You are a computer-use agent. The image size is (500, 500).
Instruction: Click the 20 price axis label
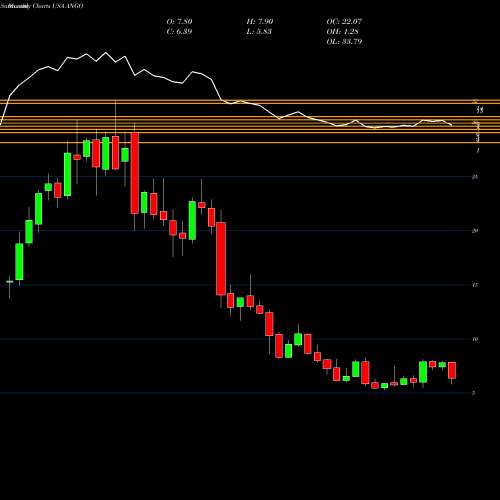click(475, 231)
